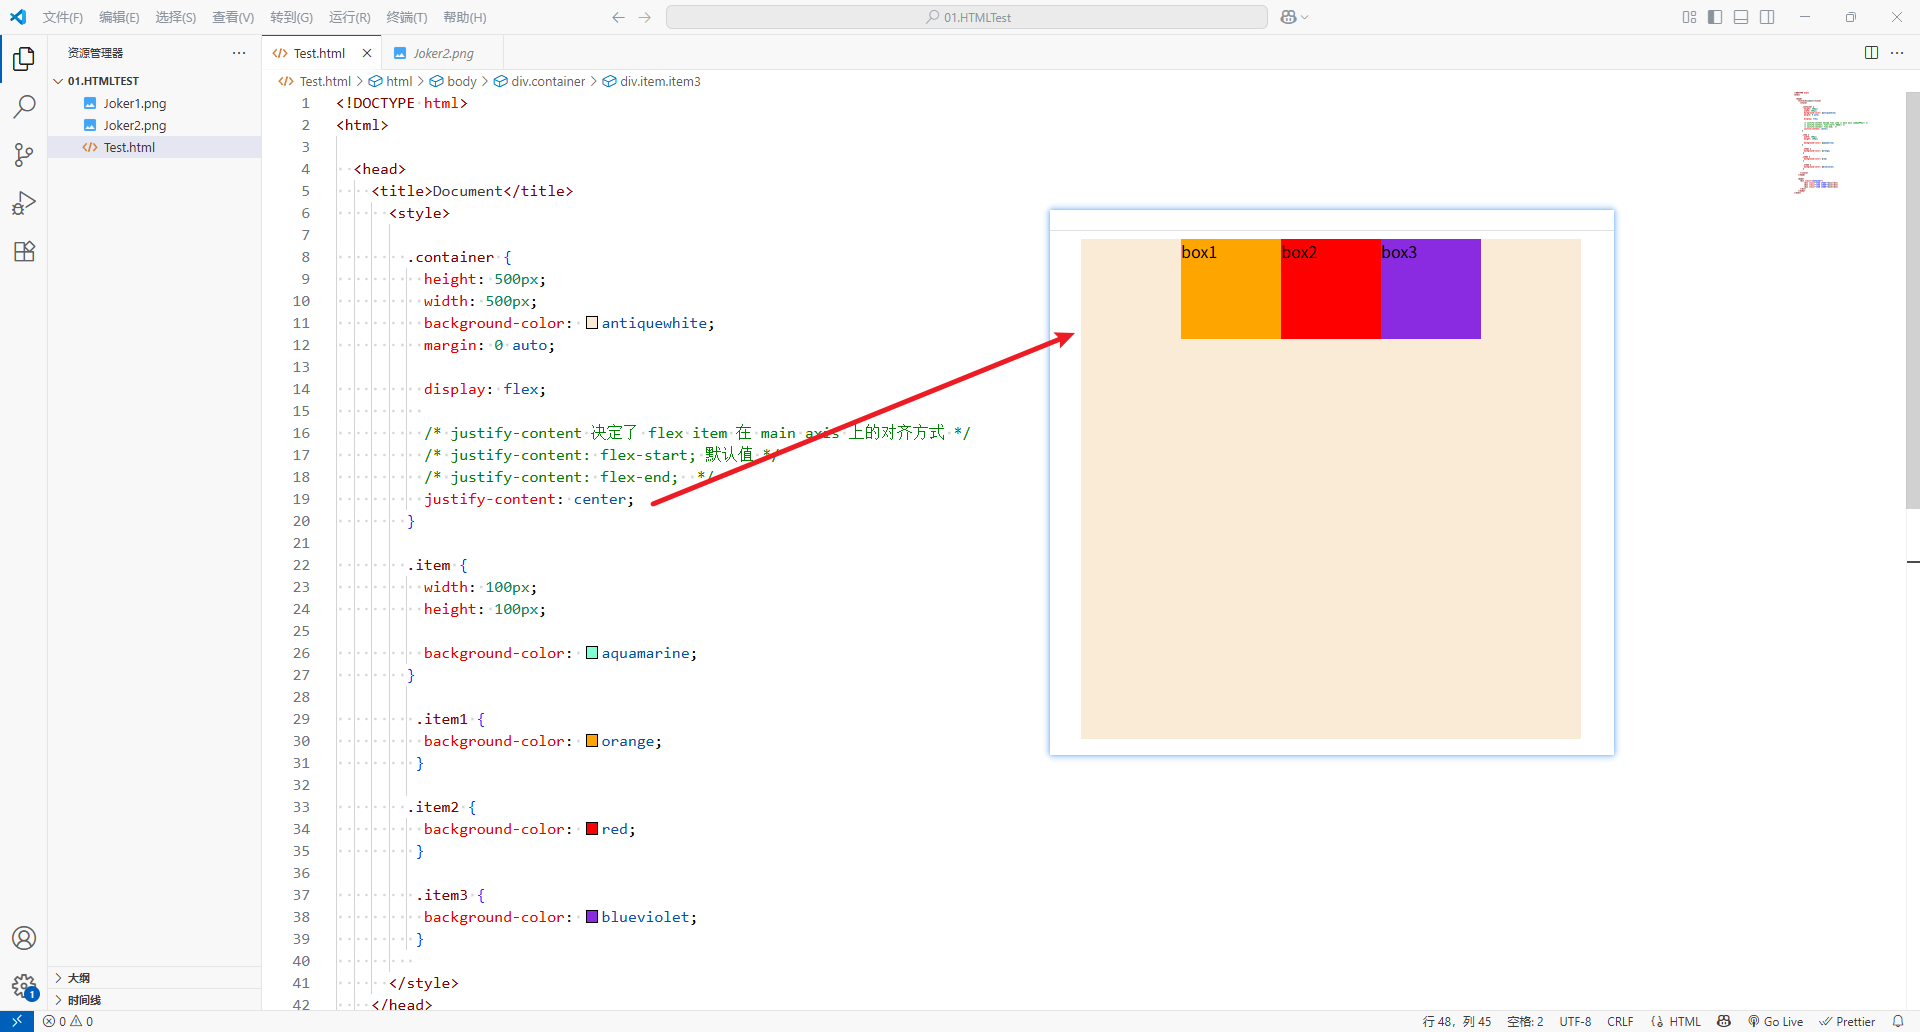Screen dimensions: 1920x1032
Task: Toggle the secondary side bar
Action: click(1767, 17)
